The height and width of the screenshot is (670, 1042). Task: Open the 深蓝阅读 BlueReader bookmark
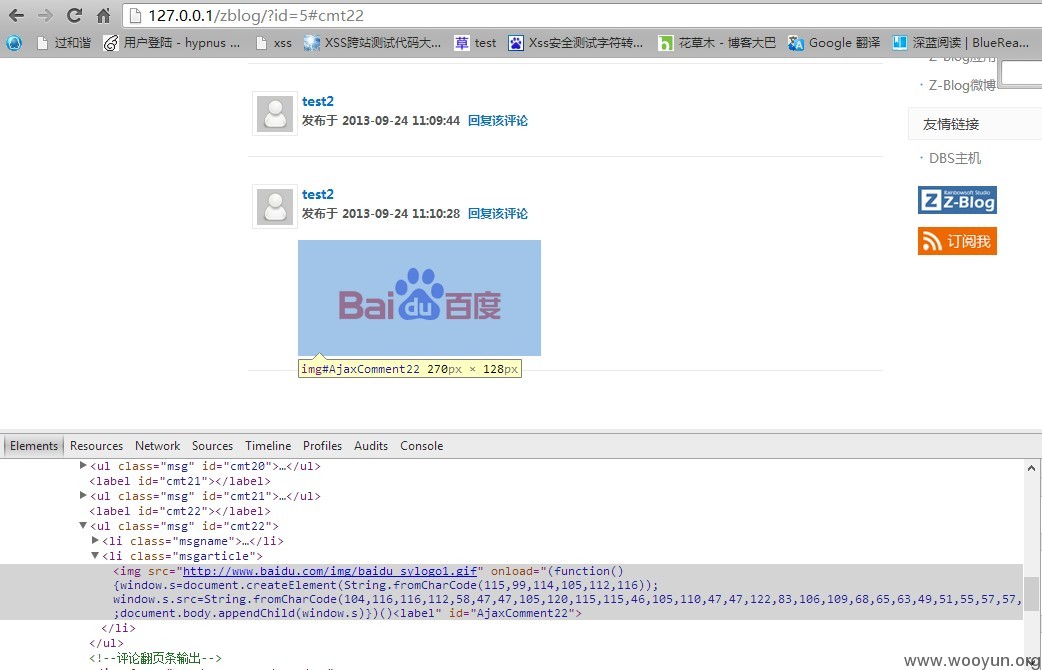[x=961, y=43]
